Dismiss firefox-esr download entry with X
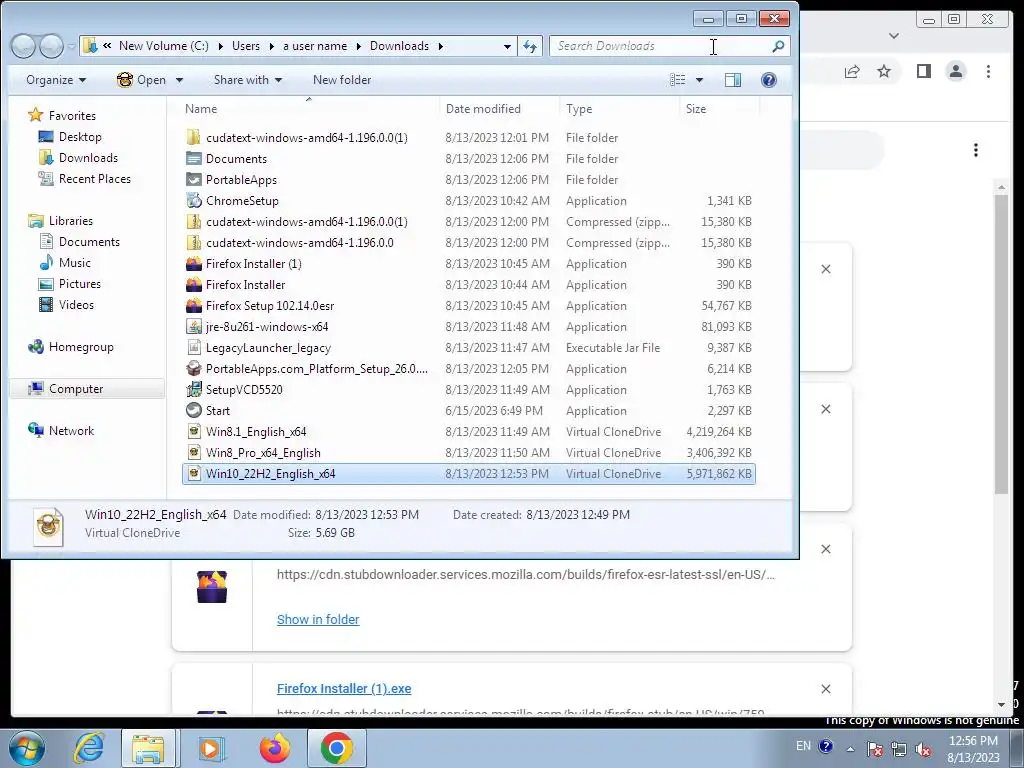 tap(825, 549)
